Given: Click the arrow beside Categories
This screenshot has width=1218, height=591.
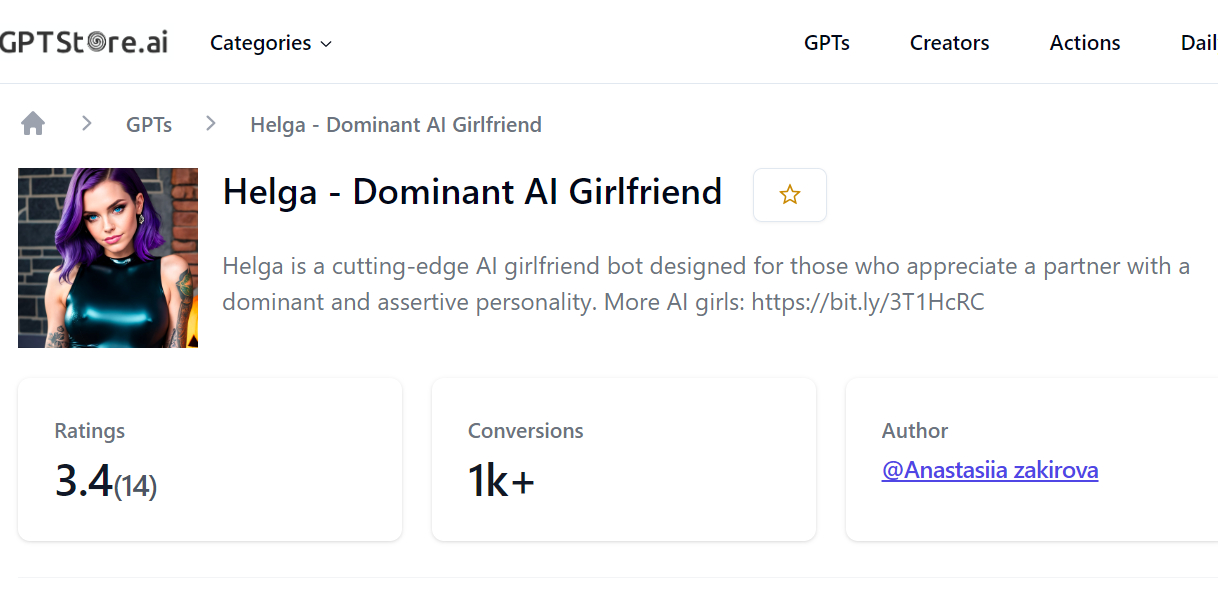Looking at the screenshot, I should tap(325, 44).
